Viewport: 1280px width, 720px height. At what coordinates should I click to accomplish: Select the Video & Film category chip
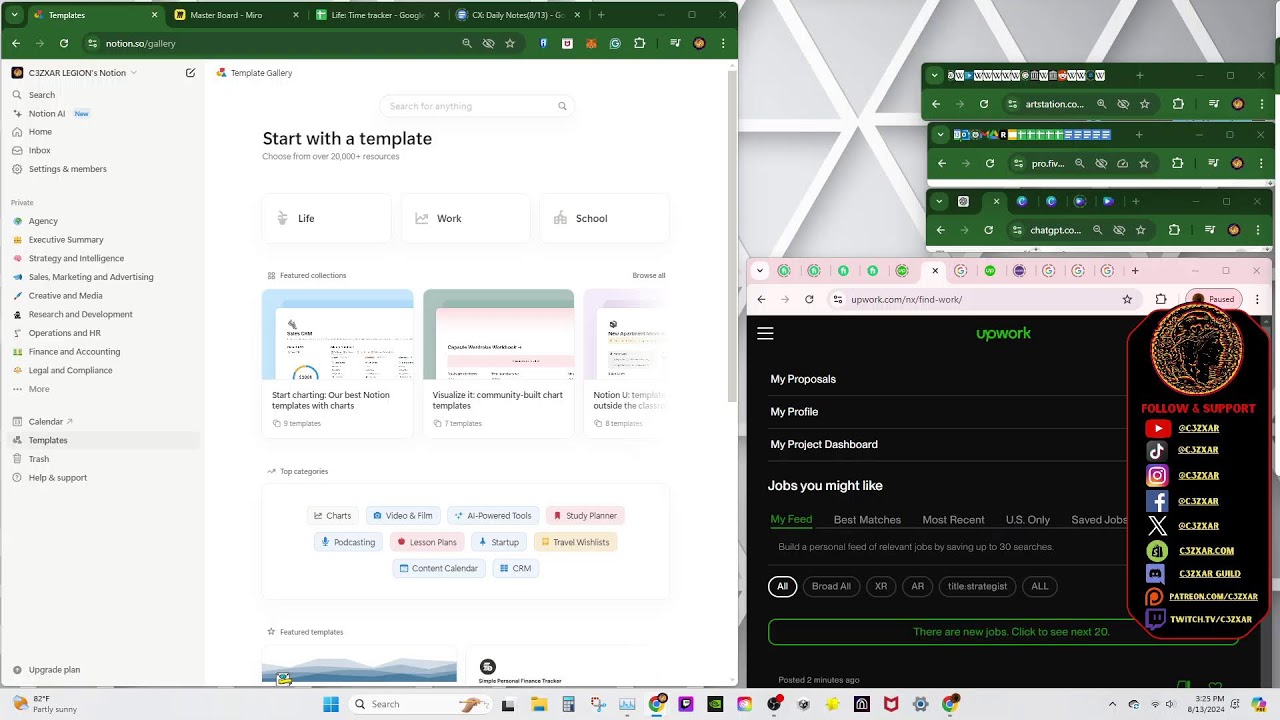click(402, 516)
